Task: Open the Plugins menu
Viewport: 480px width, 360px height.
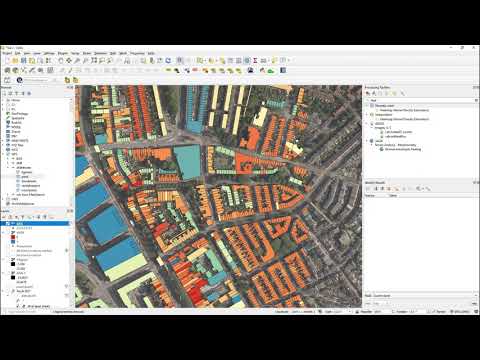Action: coord(63,53)
